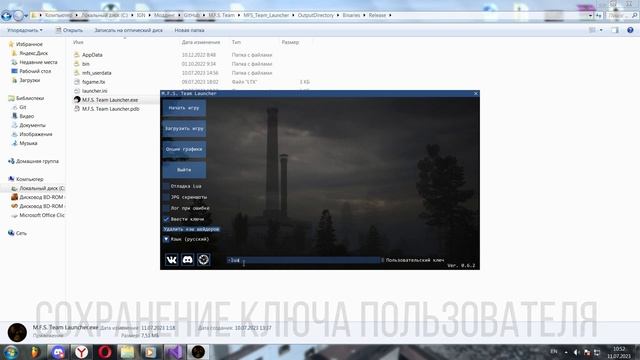Open 'Видео' library in navigation pane

[27, 116]
